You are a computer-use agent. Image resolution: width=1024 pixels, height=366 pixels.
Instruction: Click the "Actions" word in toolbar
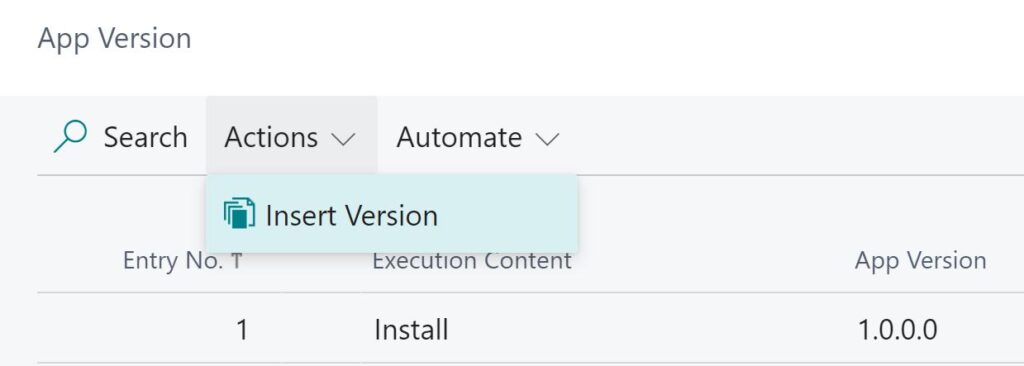[x=271, y=137]
